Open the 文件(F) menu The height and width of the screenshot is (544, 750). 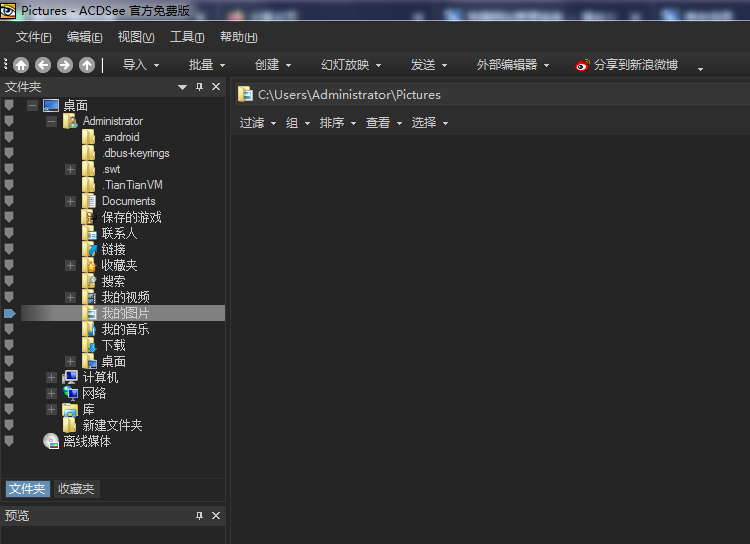(33, 37)
